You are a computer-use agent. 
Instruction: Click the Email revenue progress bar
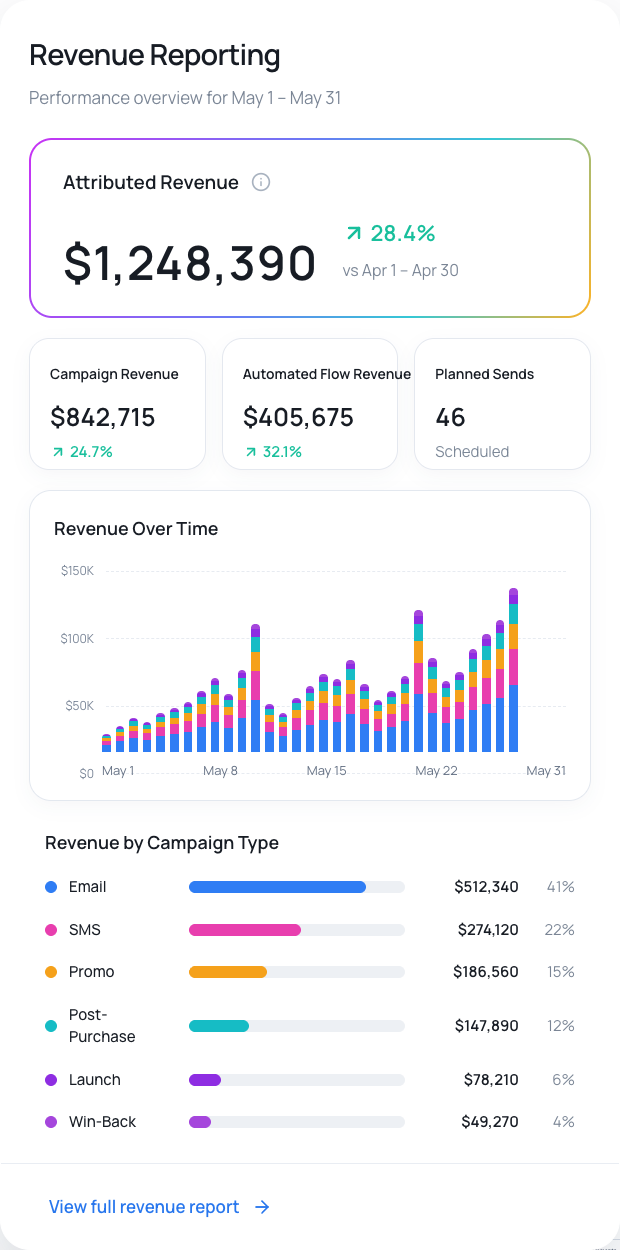[297, 887]
